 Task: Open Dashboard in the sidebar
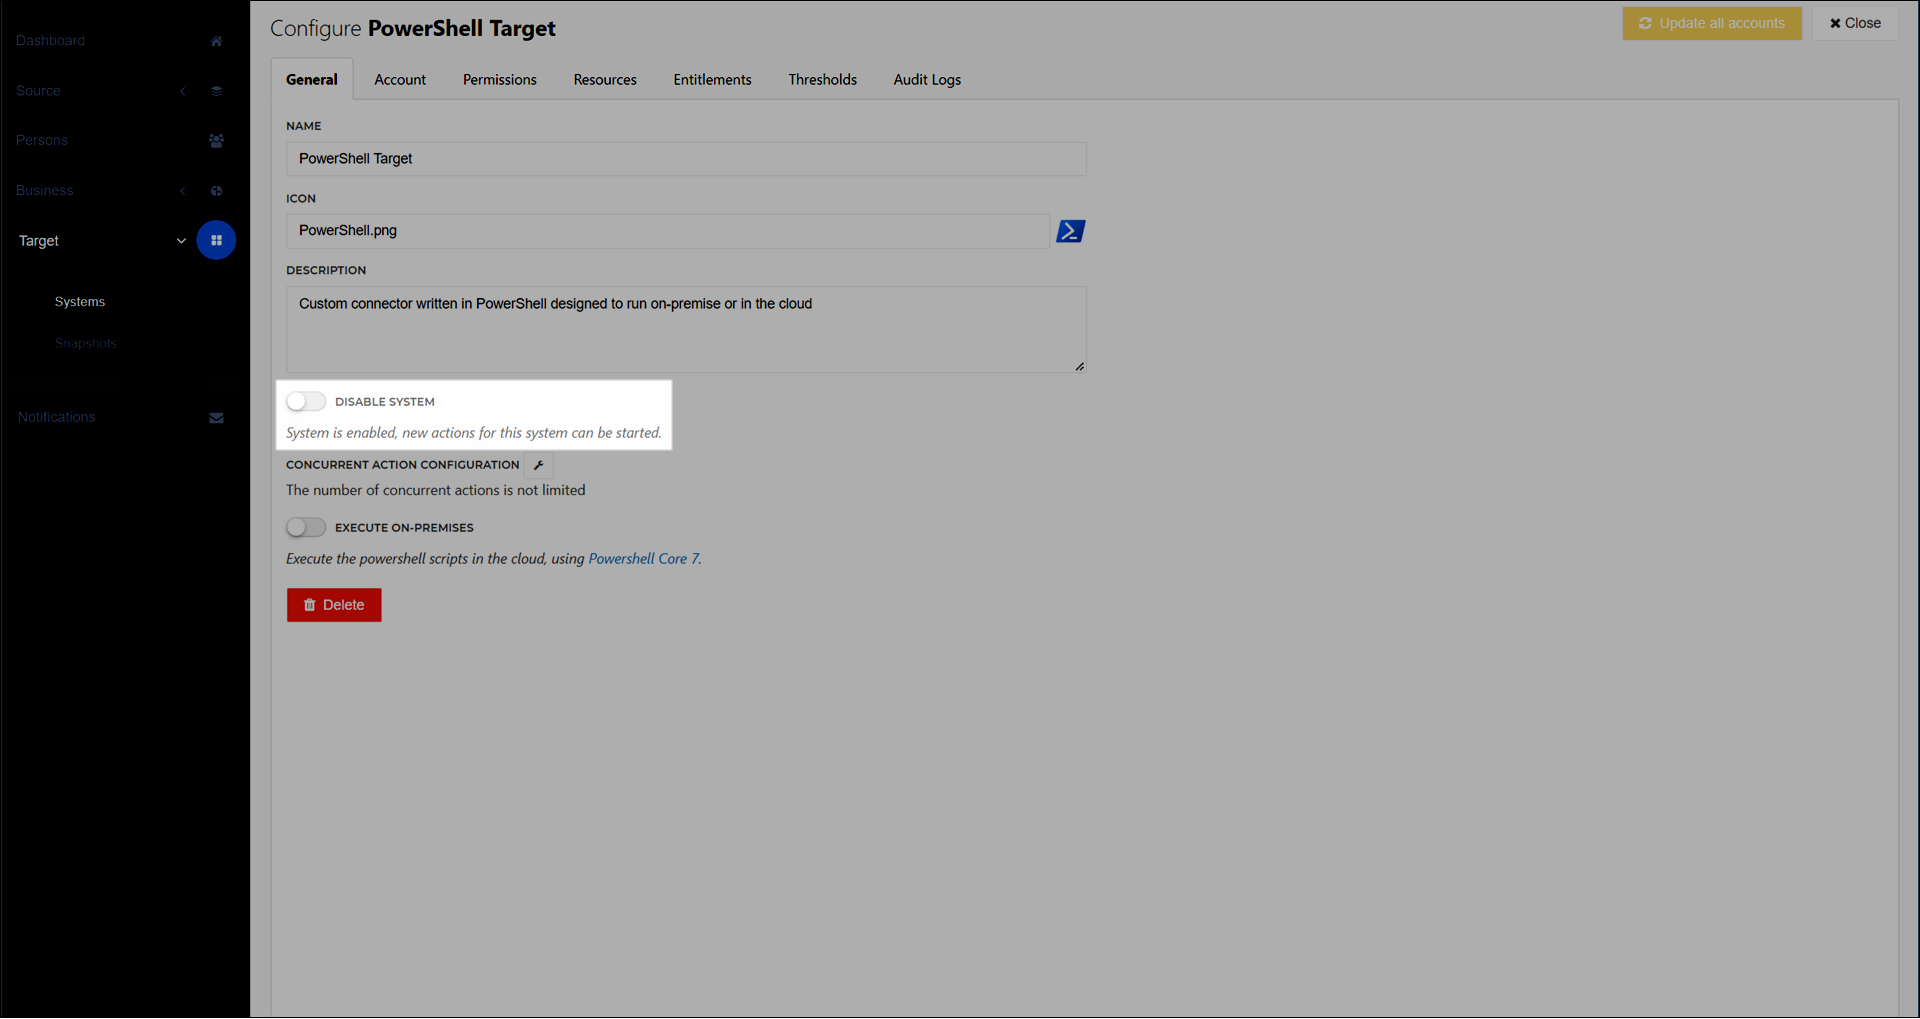tap(51, 40)
